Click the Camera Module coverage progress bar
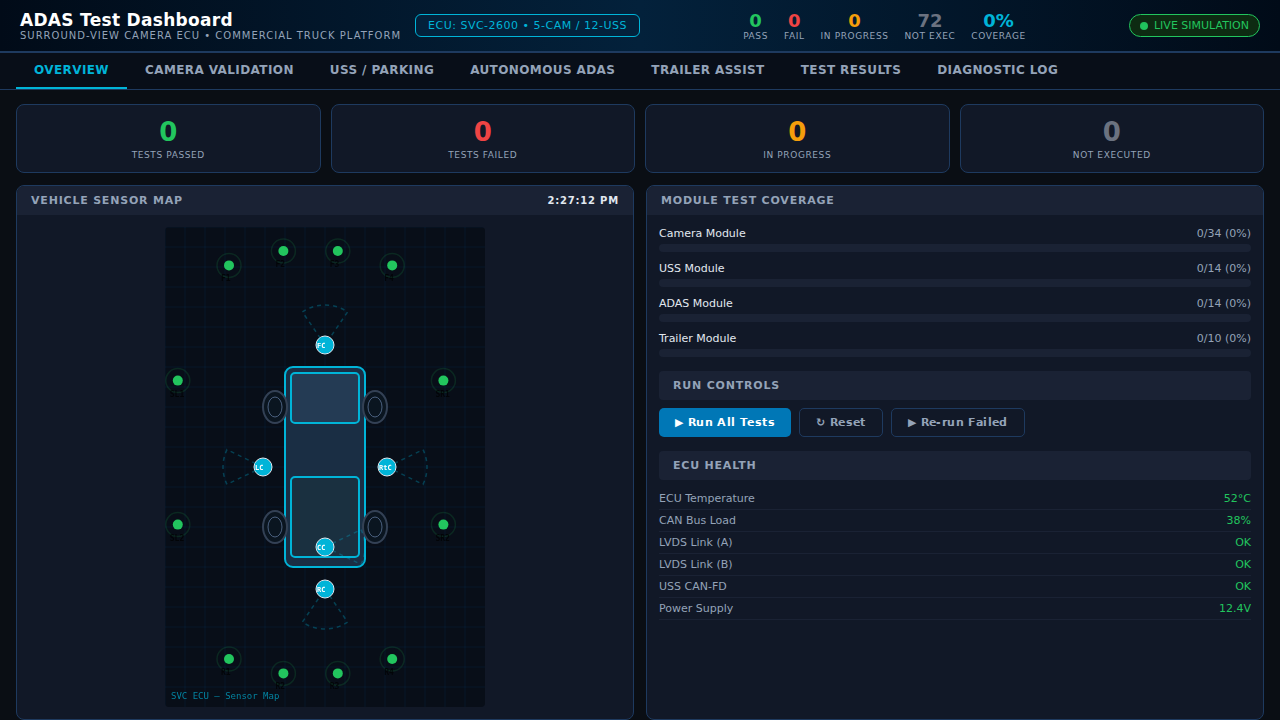This screenshot has width=1280, height=720. [954, 246]
